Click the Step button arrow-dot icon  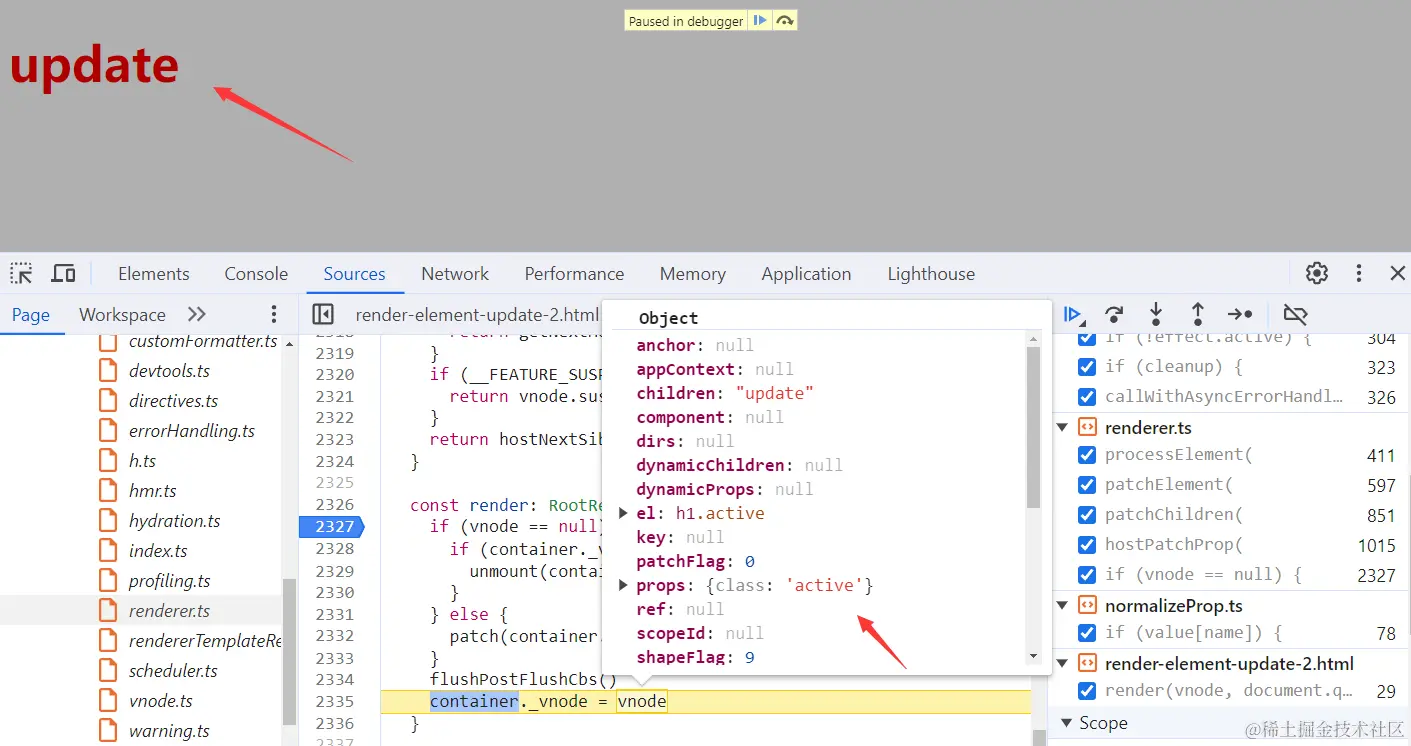click(1240, 314)
